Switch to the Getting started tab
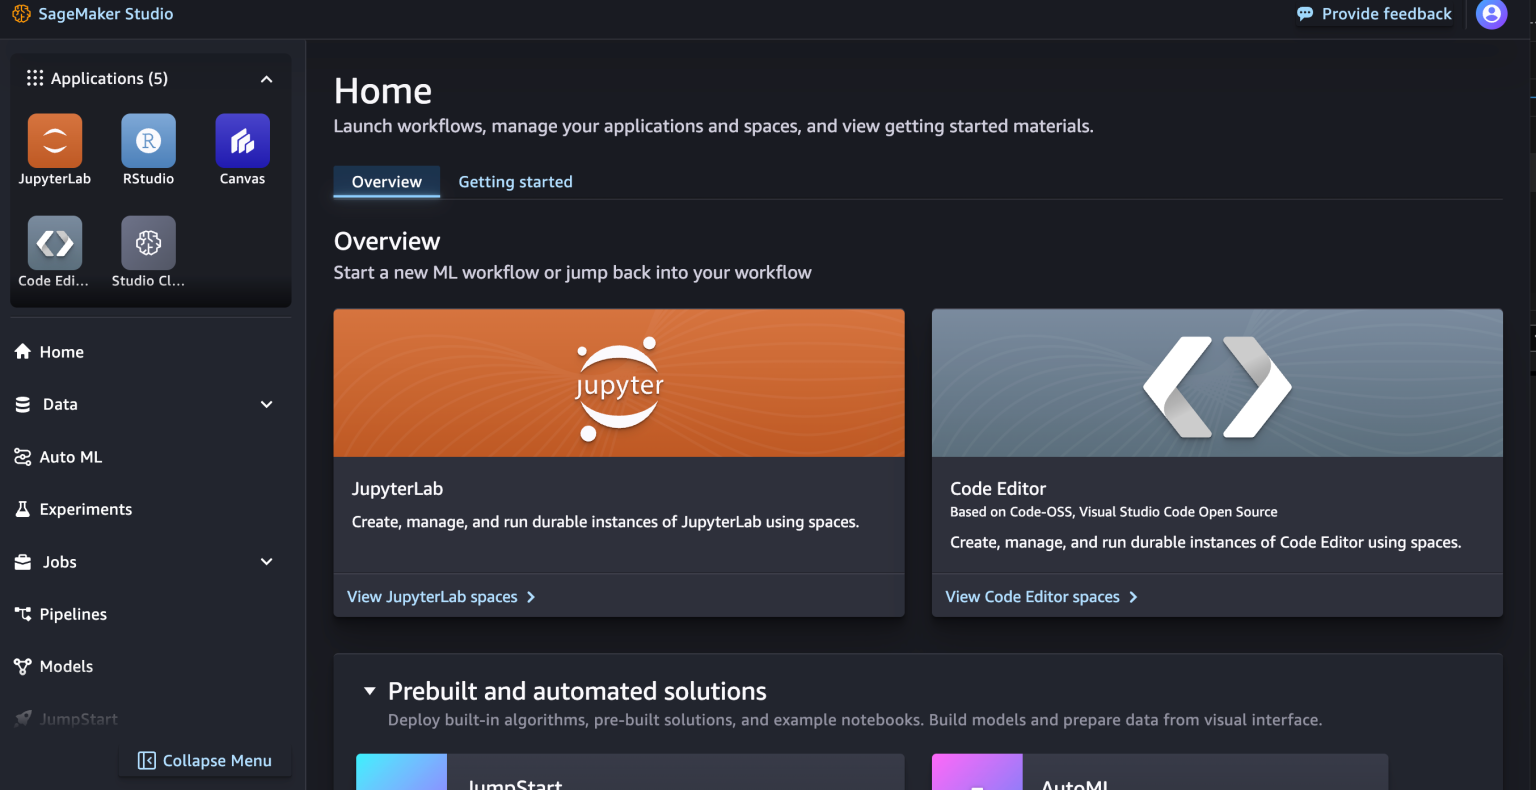Viewport: 1536px width, 790px height. 515,181
